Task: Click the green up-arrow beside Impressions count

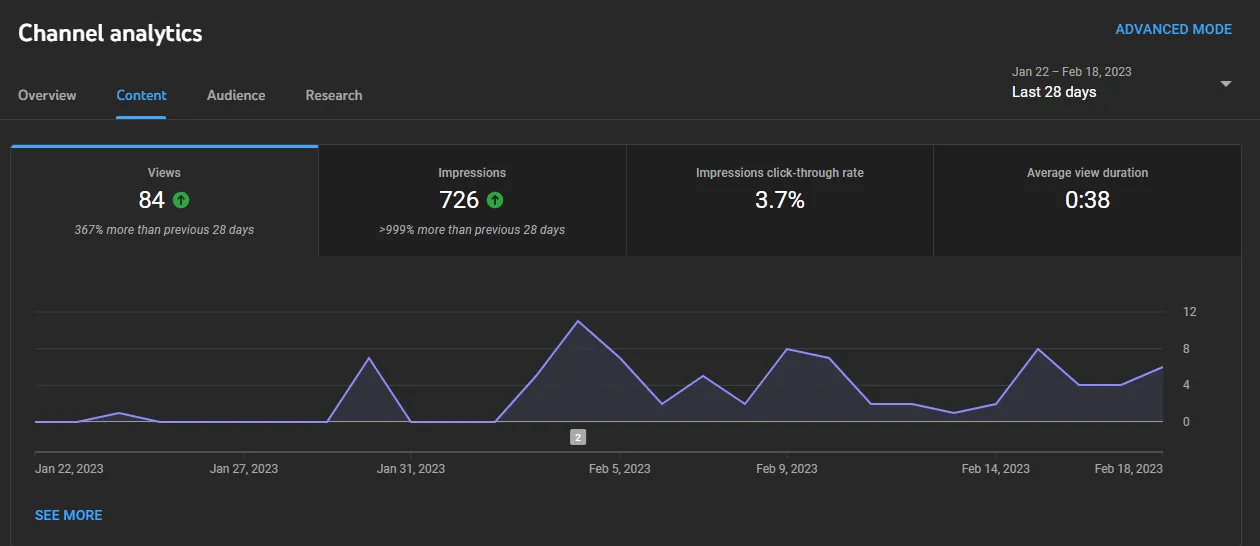Action: point(495,200)
